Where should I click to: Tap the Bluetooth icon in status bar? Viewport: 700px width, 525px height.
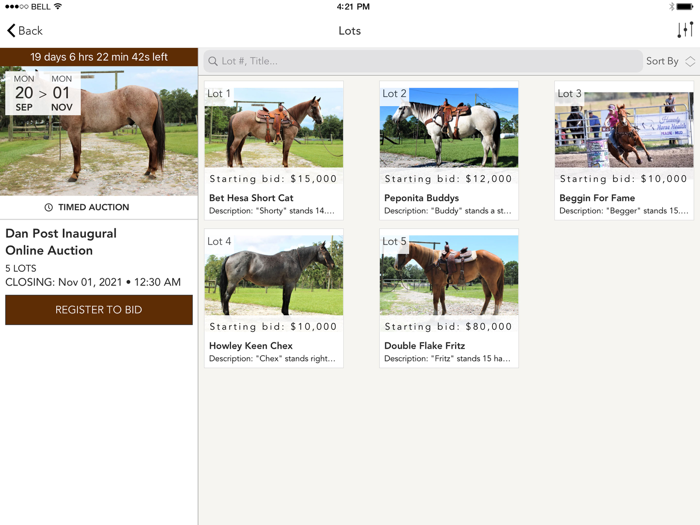pos(671,6)
